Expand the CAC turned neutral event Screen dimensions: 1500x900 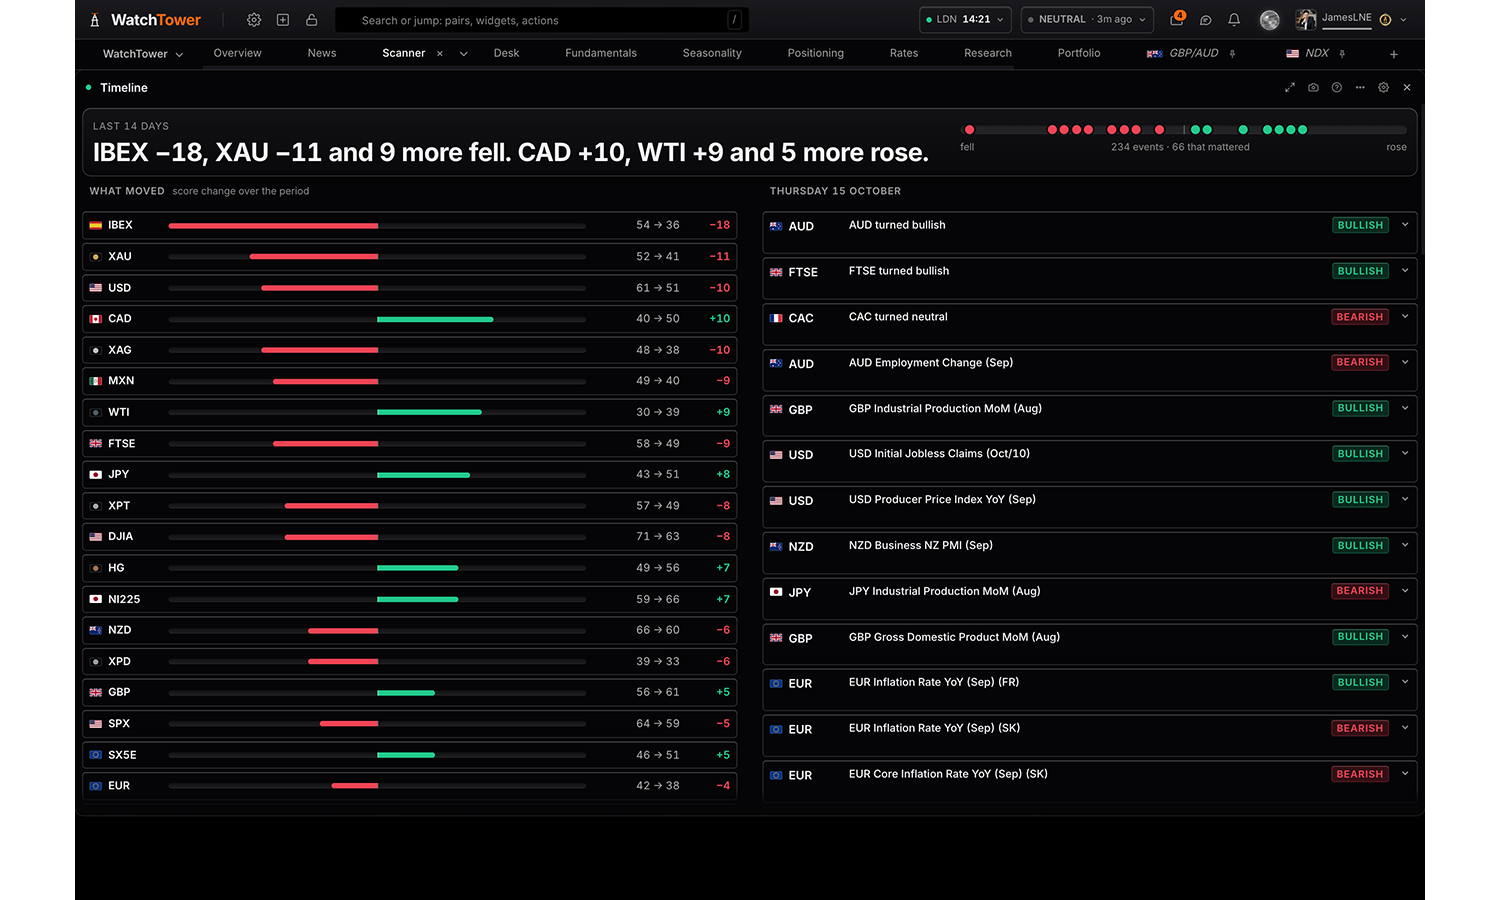[1405, 317]
